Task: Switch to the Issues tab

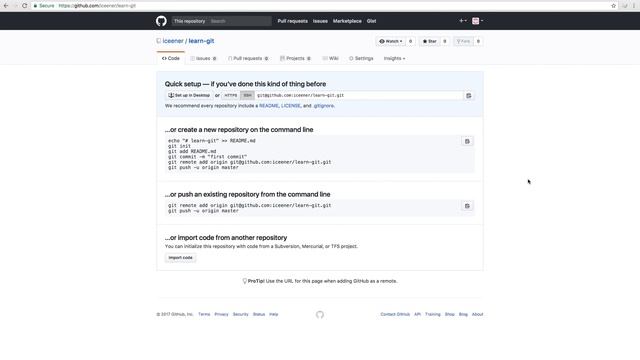Action: pyautogui.click(x=203, y=58)
